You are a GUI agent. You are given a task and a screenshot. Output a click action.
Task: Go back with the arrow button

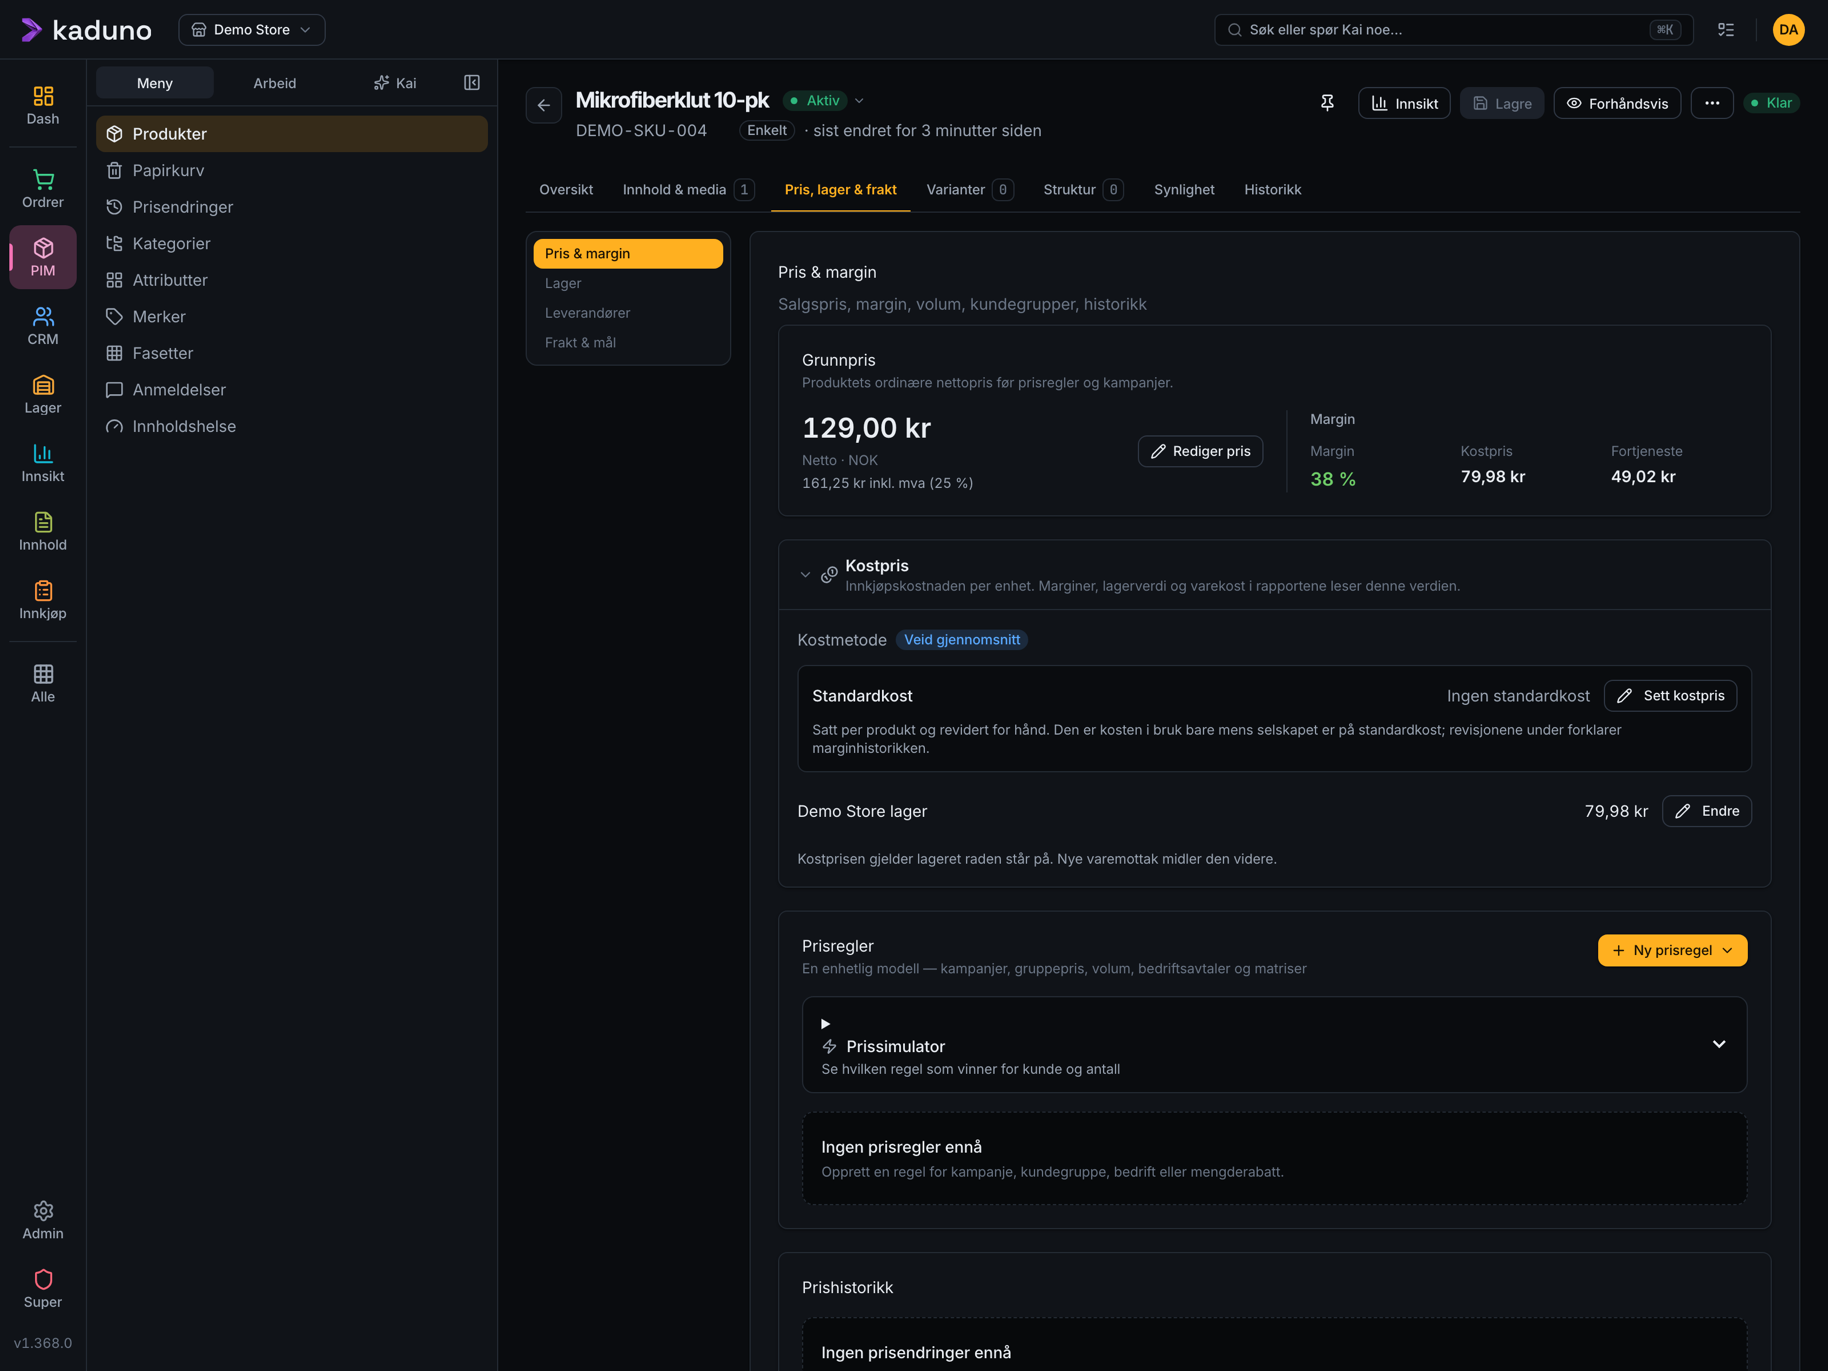(x=544, y=105)
